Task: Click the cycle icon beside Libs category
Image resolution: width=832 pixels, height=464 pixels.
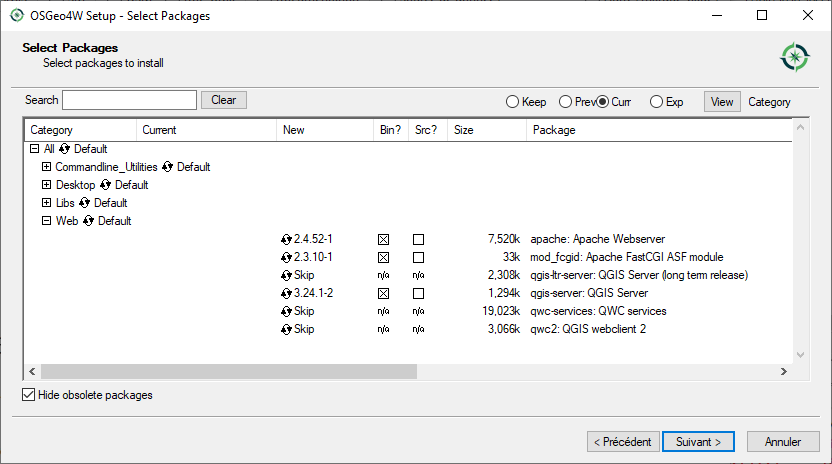Action: pos(85,203)
